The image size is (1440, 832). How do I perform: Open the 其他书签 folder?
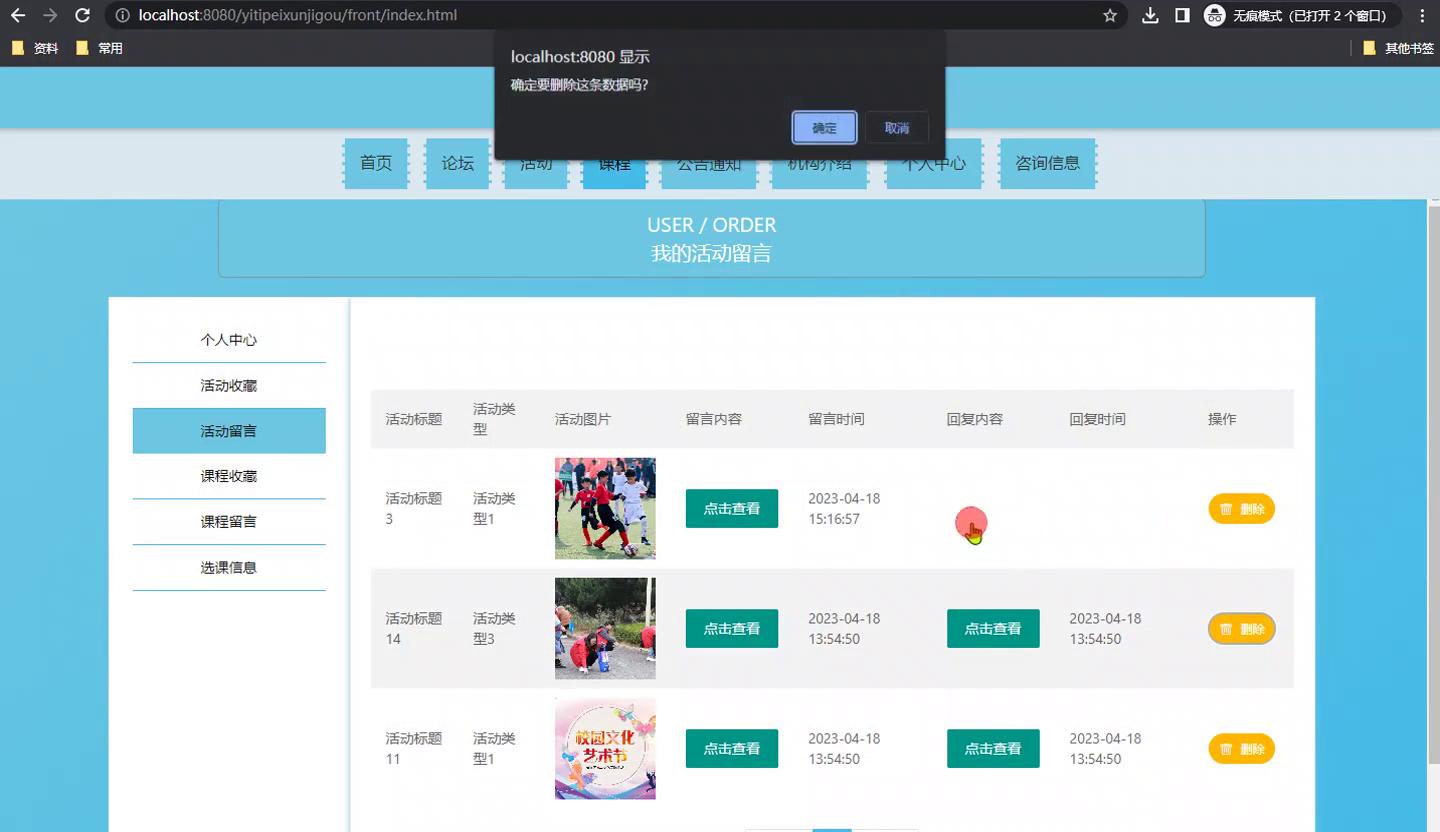pyautogui.click(x=1398, y=48)
